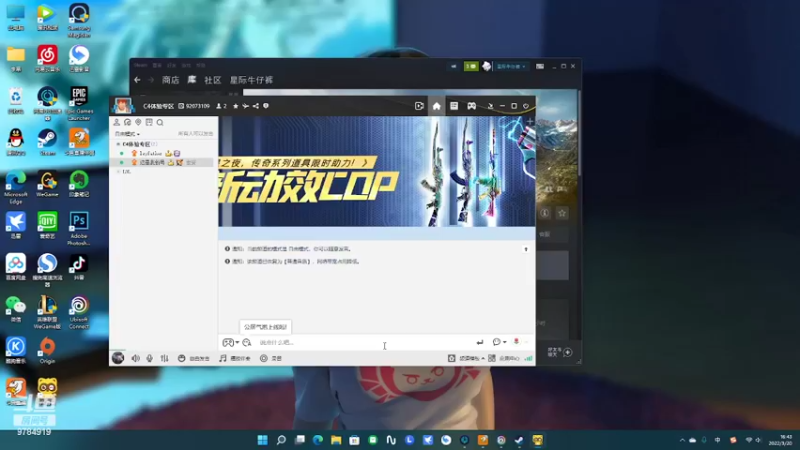Image resolution: width=800 pixels, height=450 pixels.
Task: Click the online member count icon
Action: (x=221, y=106)
